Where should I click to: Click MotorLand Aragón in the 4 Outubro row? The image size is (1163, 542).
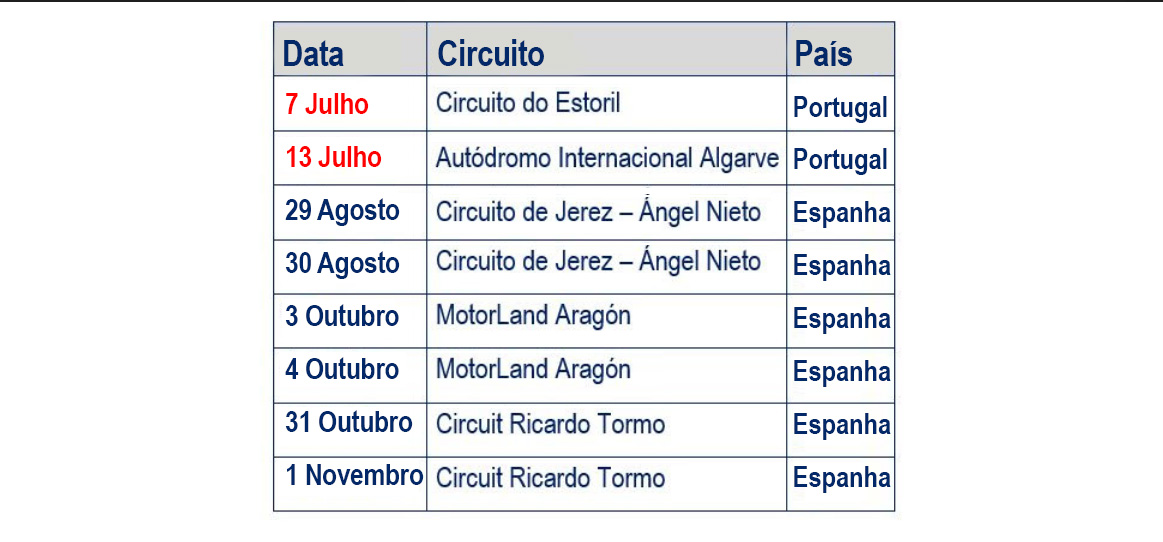(533, 370)
